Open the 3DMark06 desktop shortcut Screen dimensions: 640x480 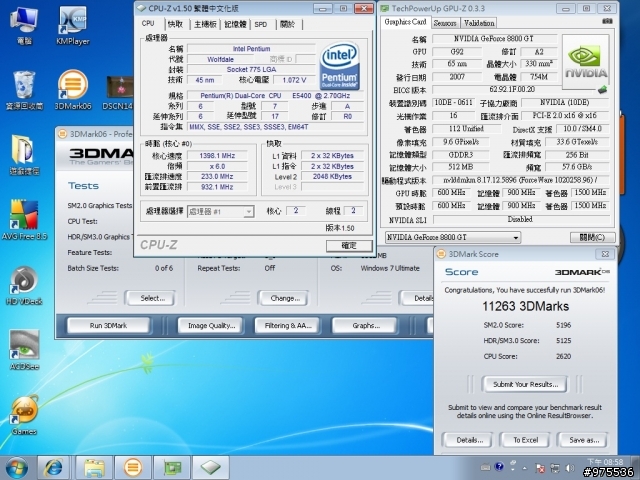71,86
